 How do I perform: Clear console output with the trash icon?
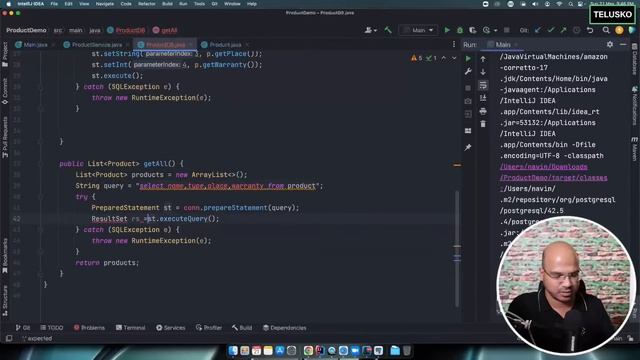[x=483, y=124]
